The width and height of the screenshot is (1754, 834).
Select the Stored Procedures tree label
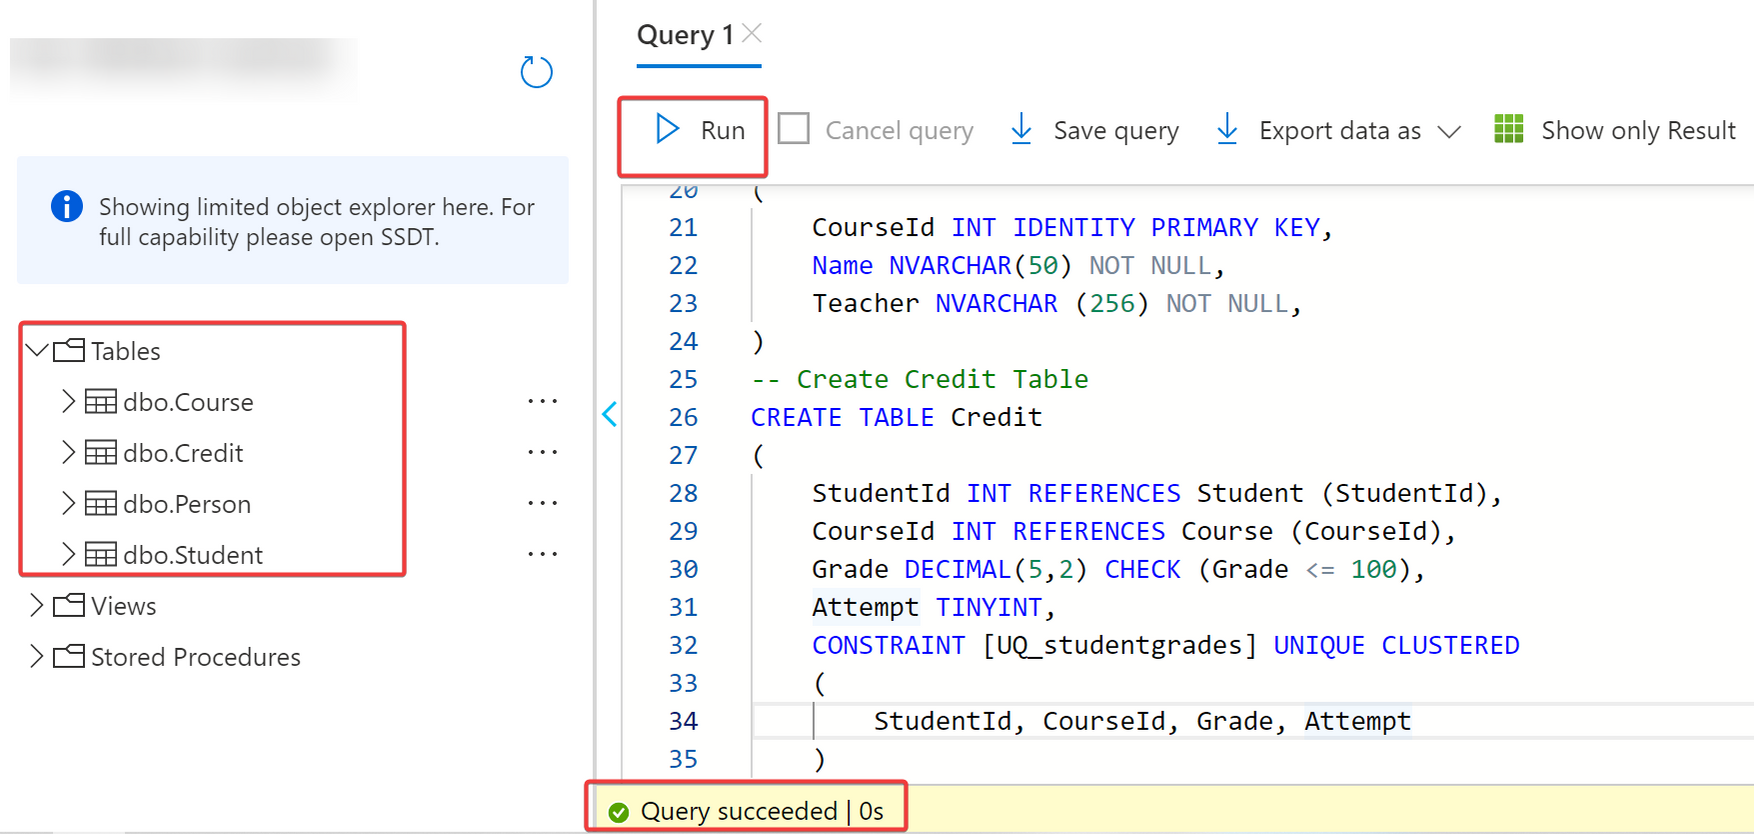point(196,657)
